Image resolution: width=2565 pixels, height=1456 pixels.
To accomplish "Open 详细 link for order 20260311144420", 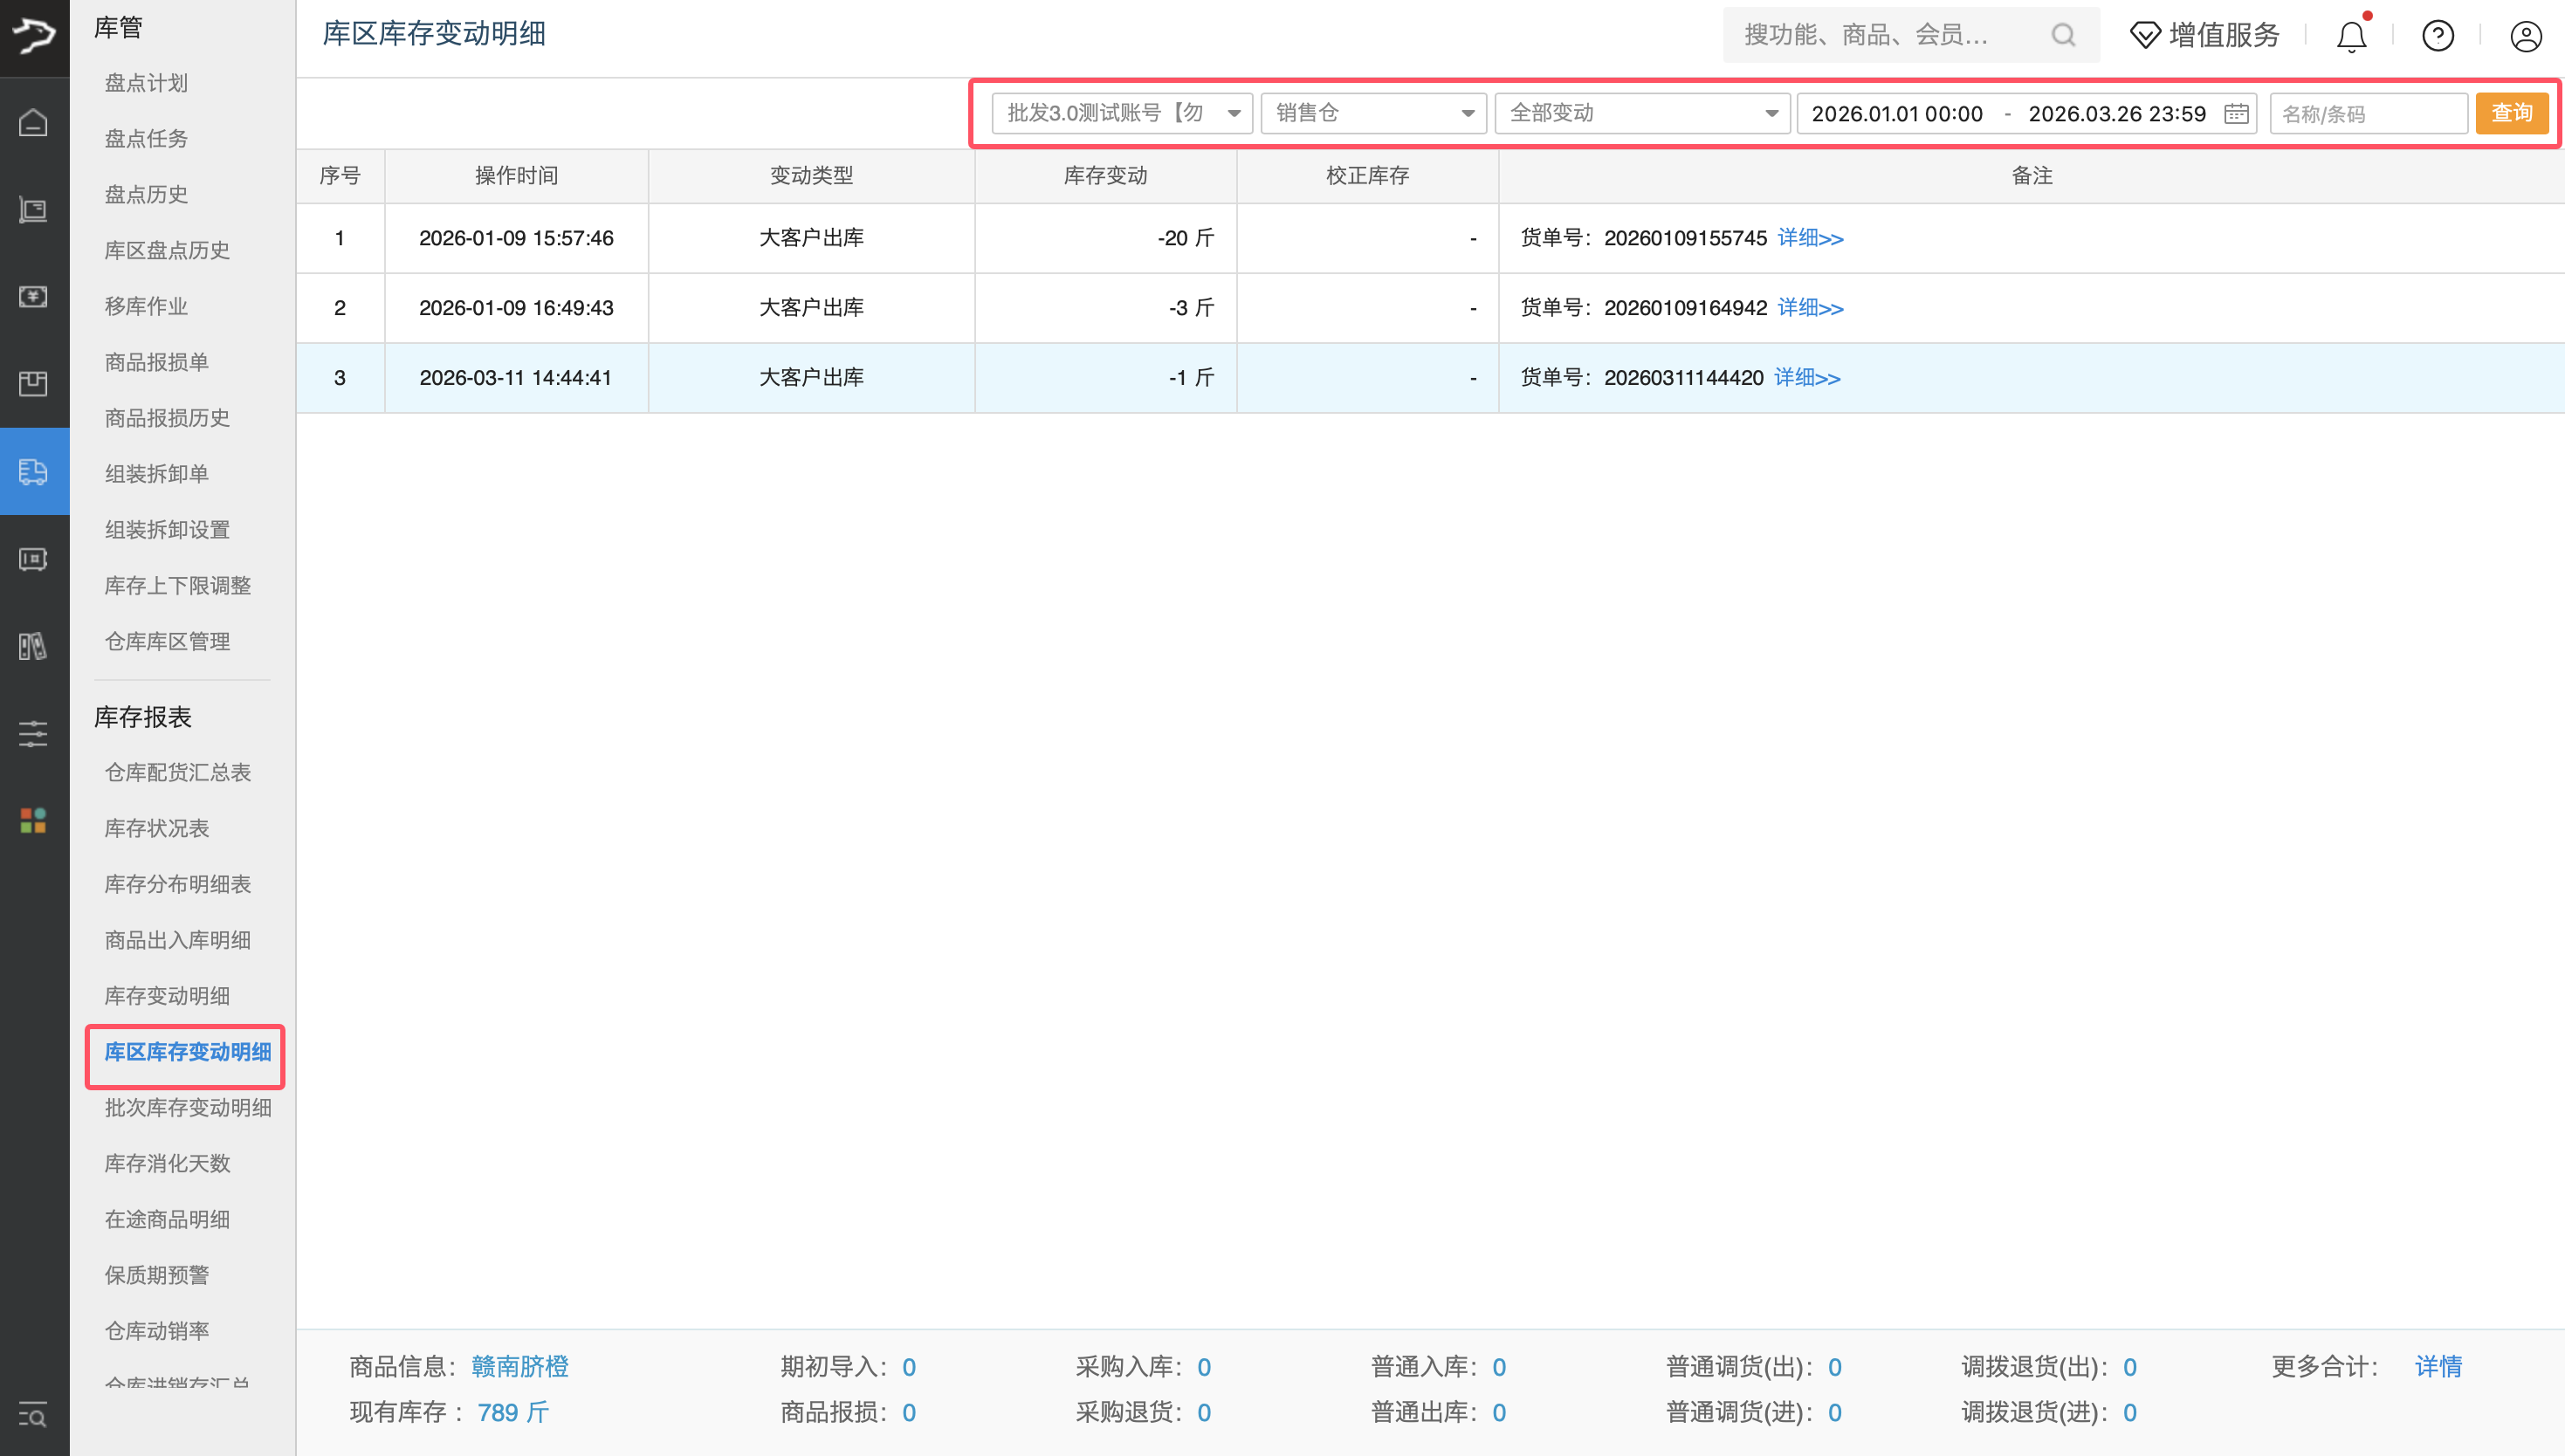I will point(1806,378).
